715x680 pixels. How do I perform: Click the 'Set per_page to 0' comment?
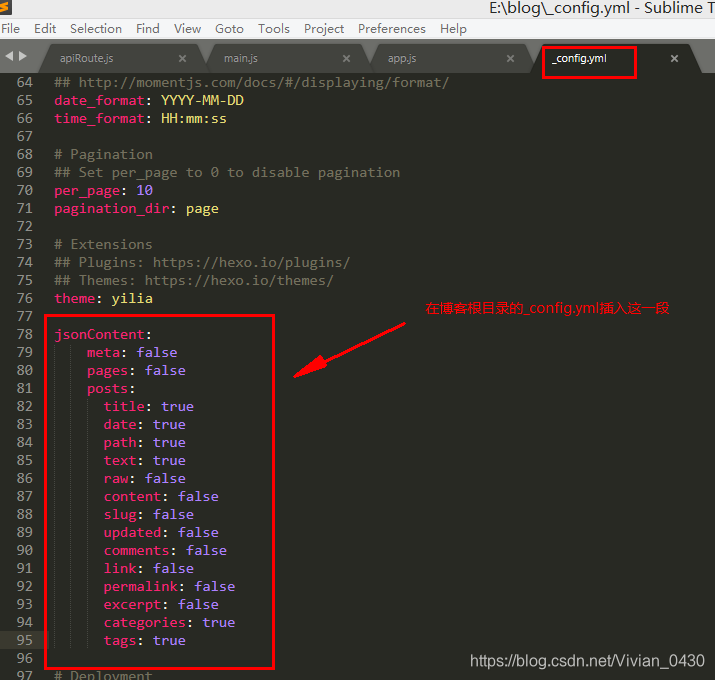point(227,173)
